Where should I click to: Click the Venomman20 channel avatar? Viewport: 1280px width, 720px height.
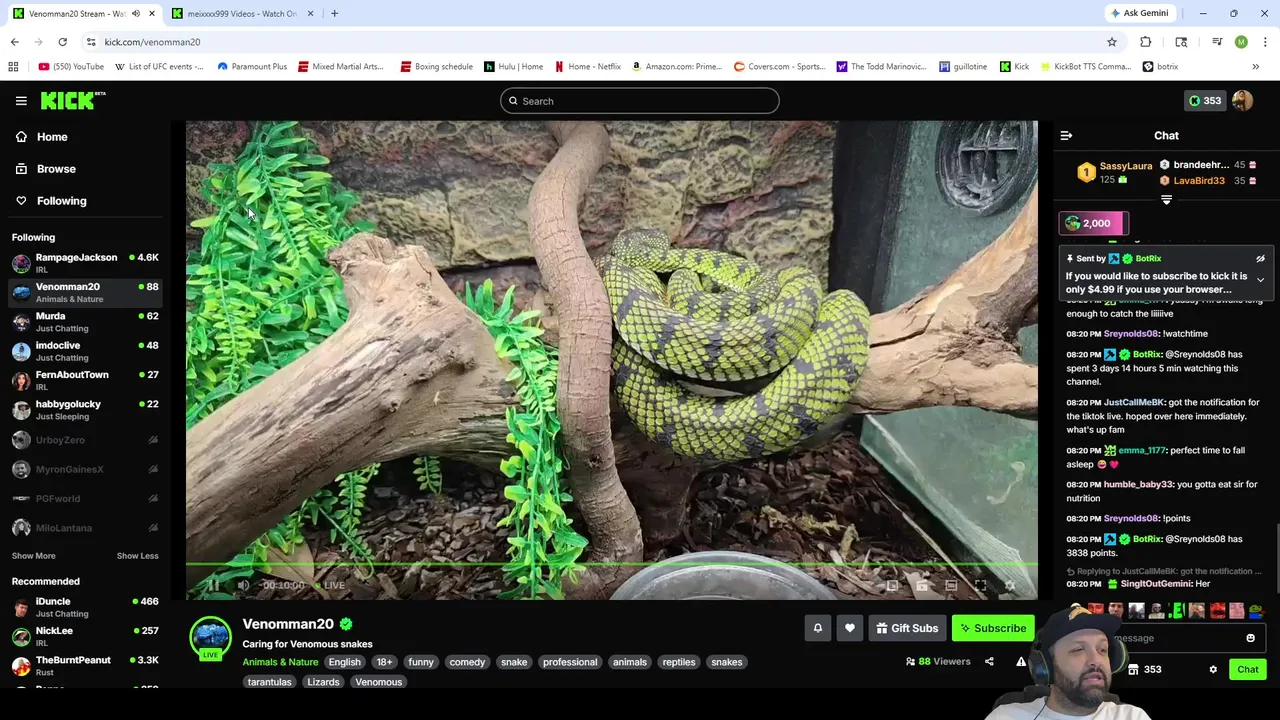[x=210, y=637]
